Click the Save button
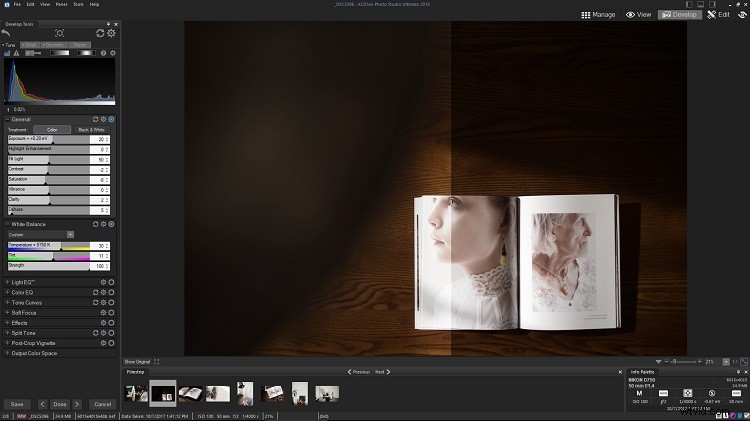Viewport: 750px width, 421px height. click(x=17, y=404)
